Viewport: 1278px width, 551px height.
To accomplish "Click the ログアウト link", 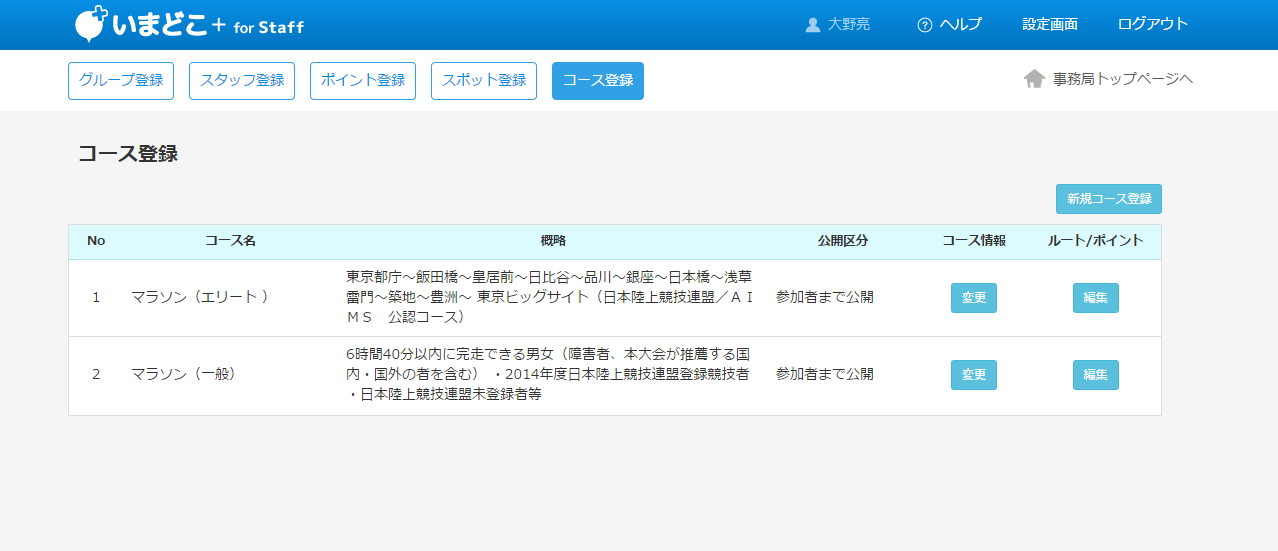I will point(1152,25).
